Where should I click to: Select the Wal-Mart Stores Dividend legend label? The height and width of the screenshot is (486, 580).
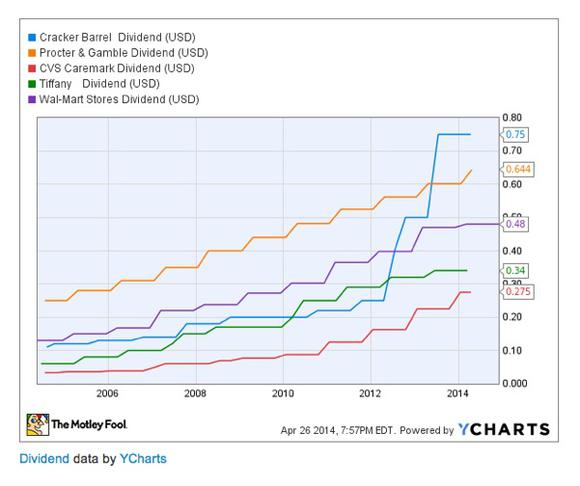[119, 99]
